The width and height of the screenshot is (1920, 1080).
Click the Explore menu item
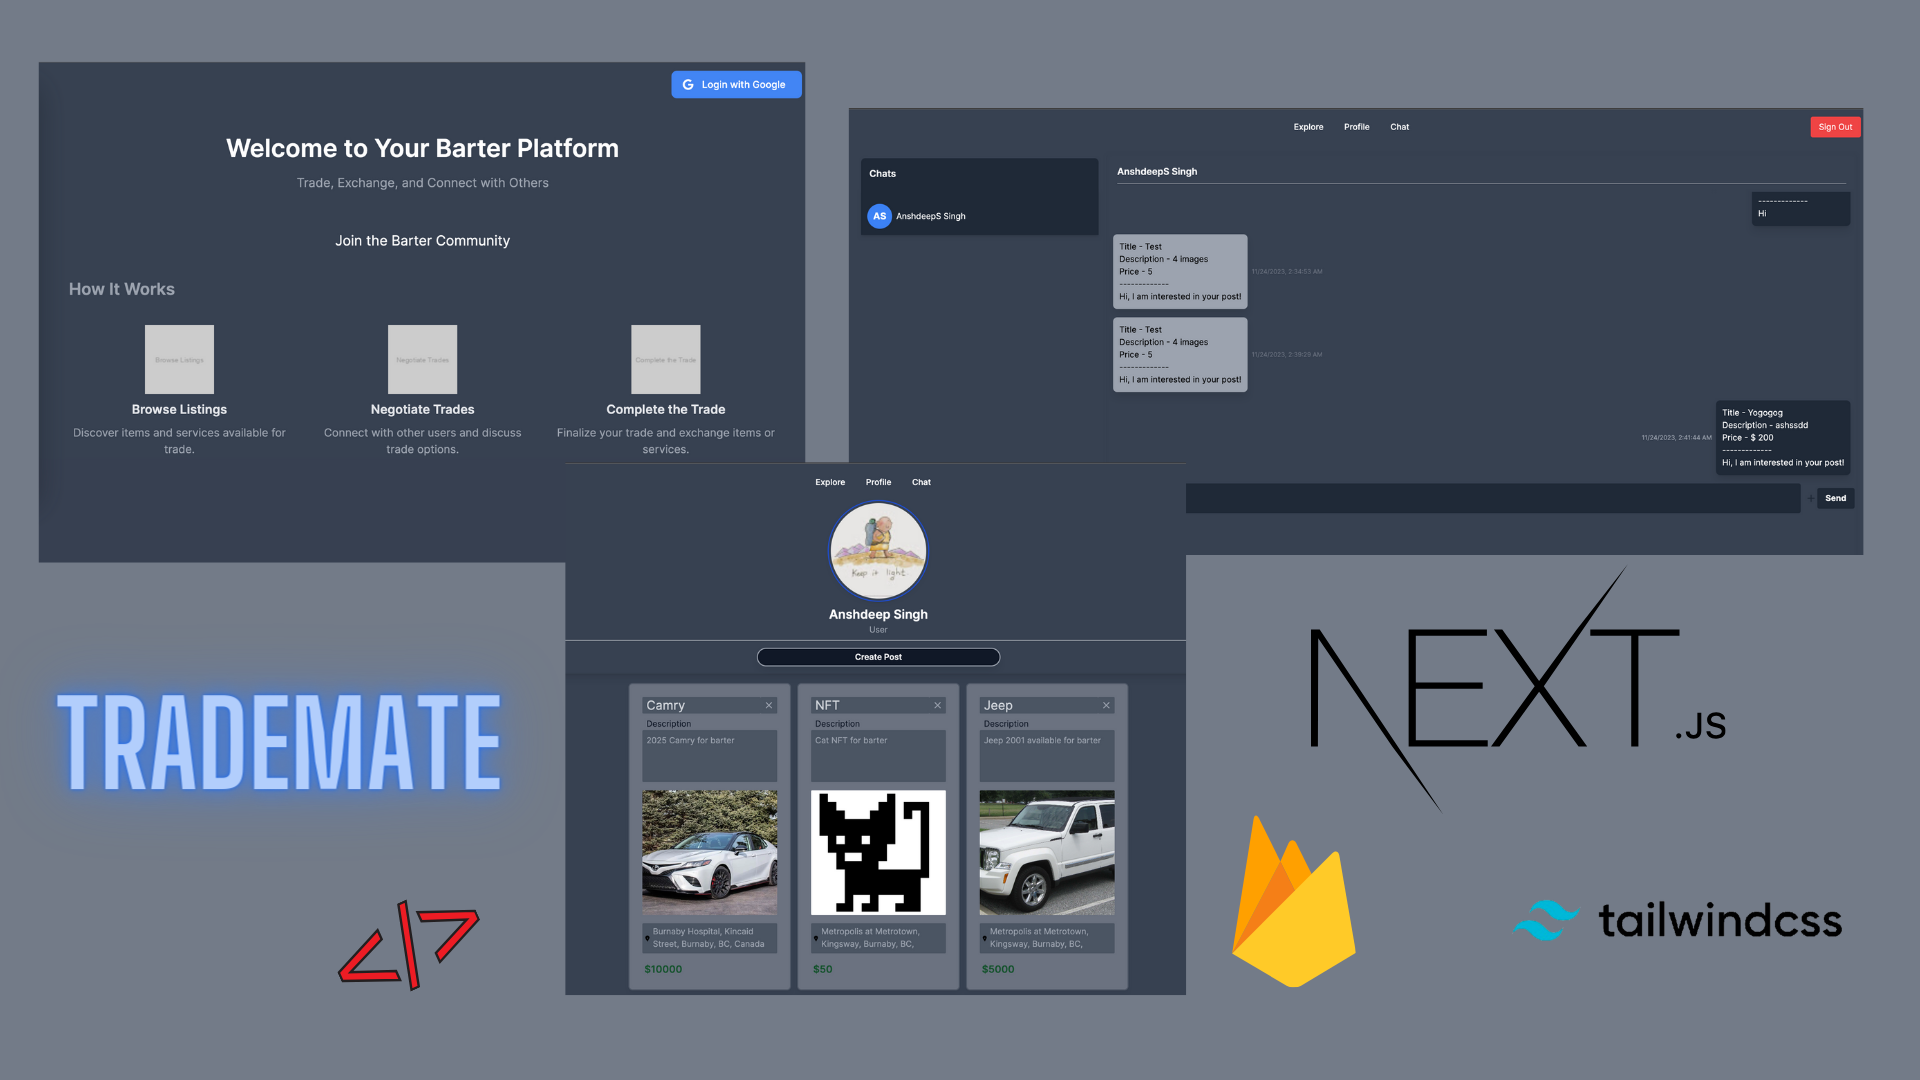pyautogui.click(x=831, y=481)
